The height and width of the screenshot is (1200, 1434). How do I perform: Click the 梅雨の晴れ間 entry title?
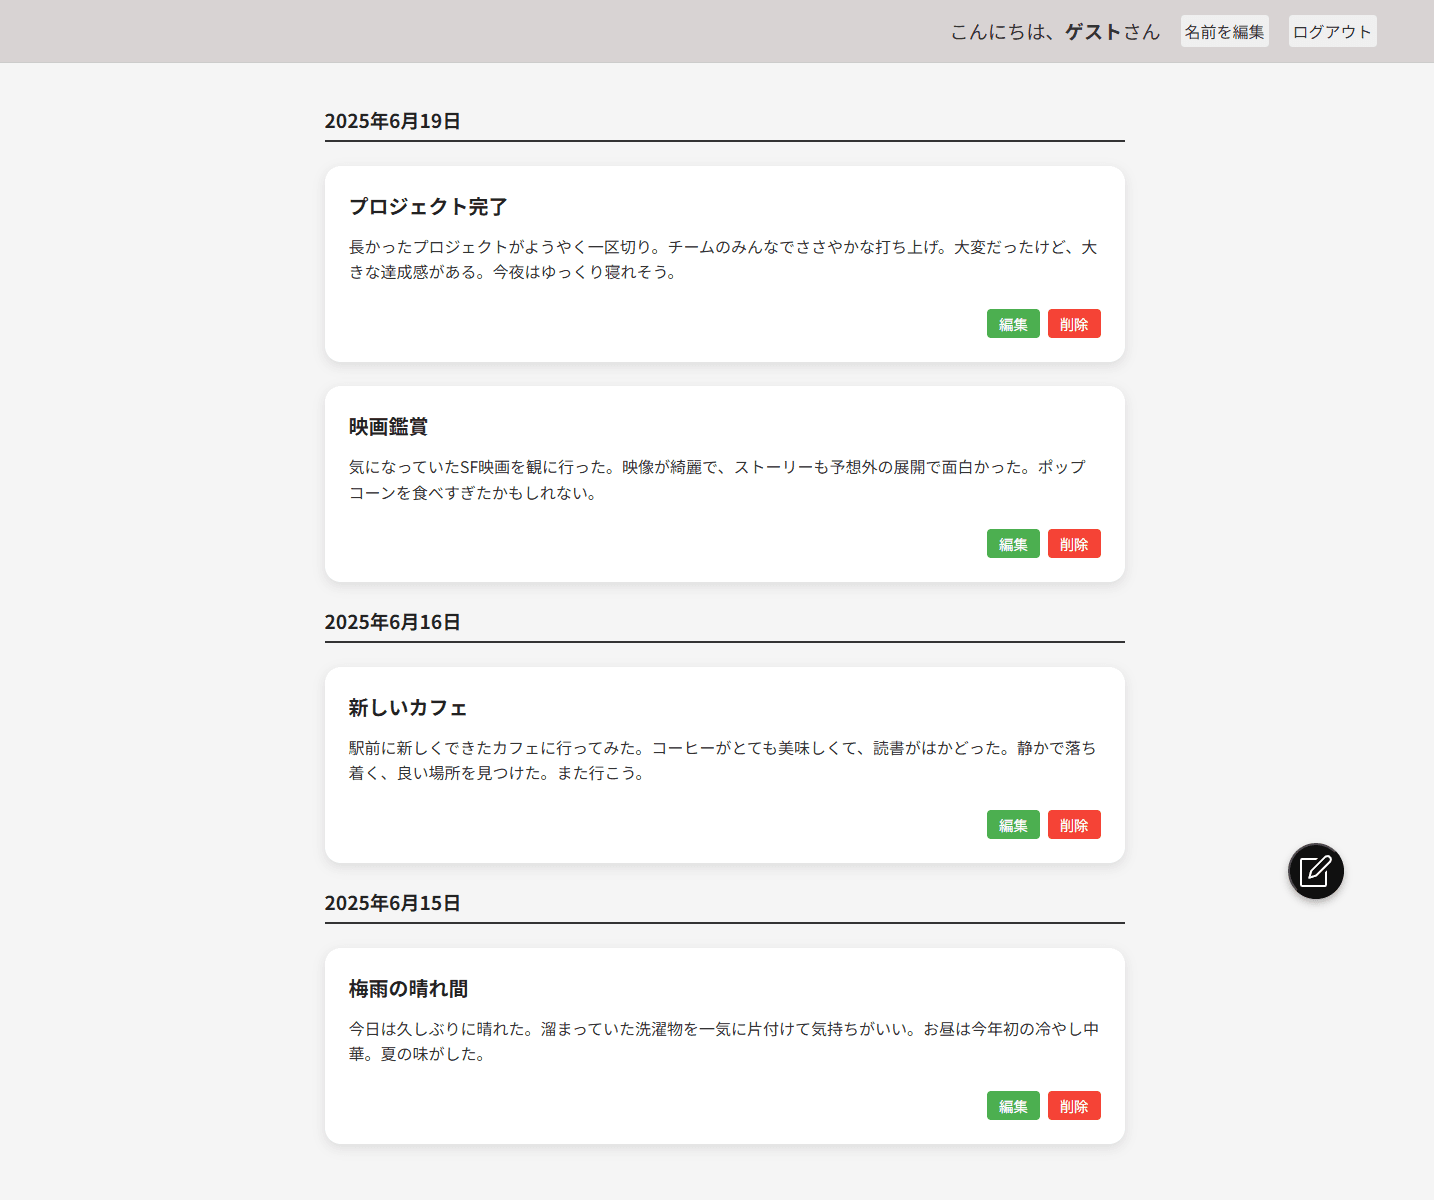click(x=408, y=989)
